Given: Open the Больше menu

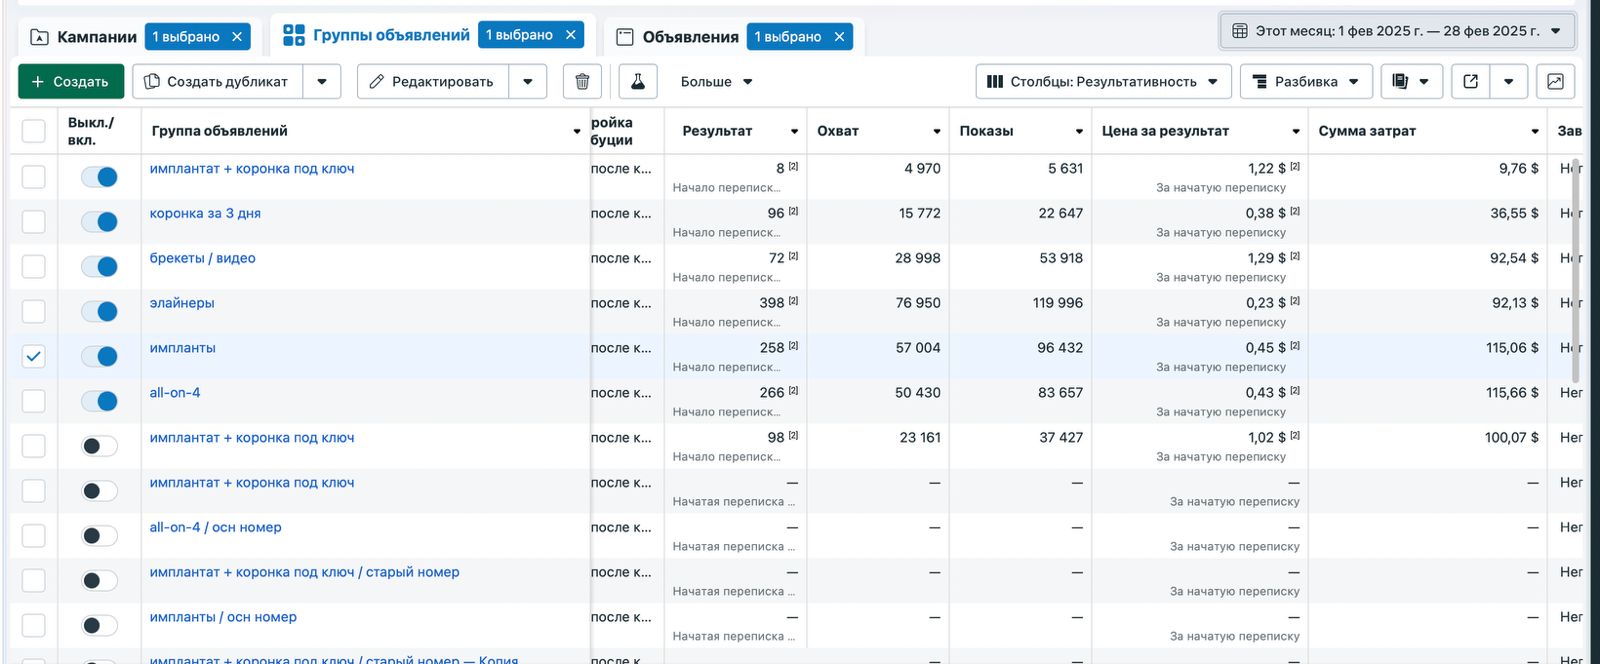Looking at the screenshot, I should (716, 82).
